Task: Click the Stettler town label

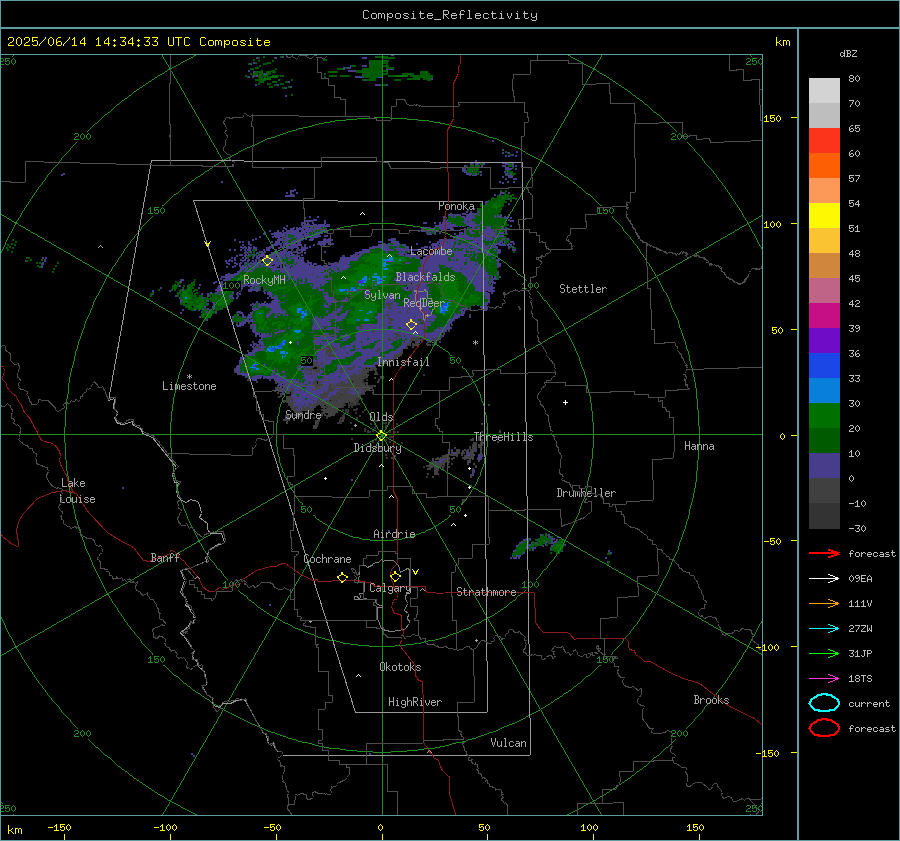Action: point(583,289)
